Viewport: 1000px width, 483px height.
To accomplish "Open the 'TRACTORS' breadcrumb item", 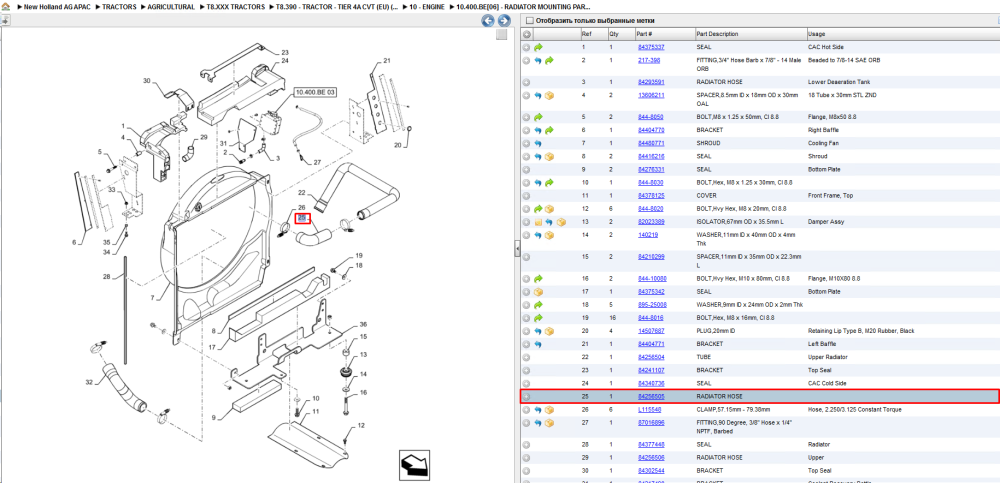I will (x=119, y=6).
